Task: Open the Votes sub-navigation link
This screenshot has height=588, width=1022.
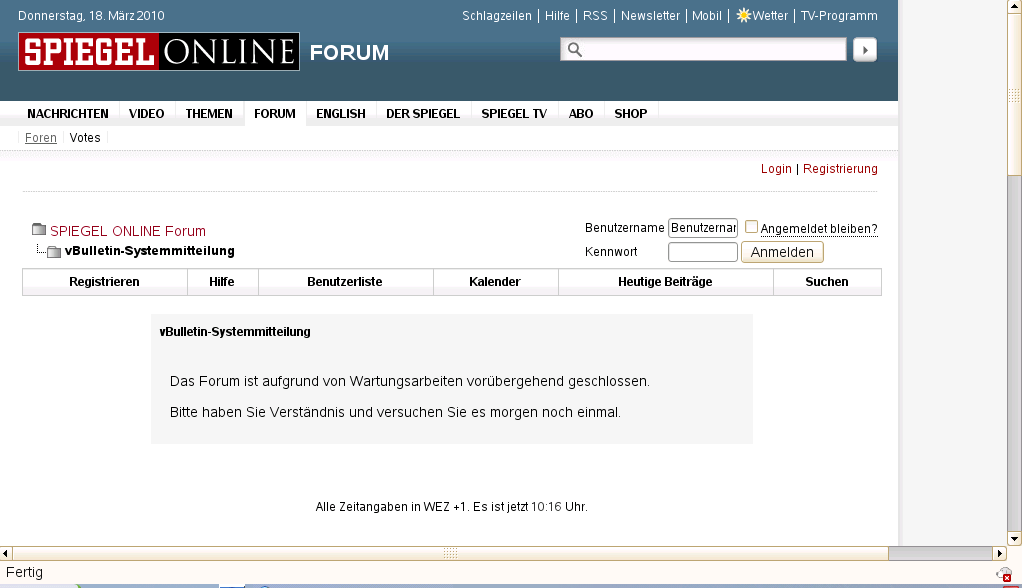Action: tap(85, 138)
